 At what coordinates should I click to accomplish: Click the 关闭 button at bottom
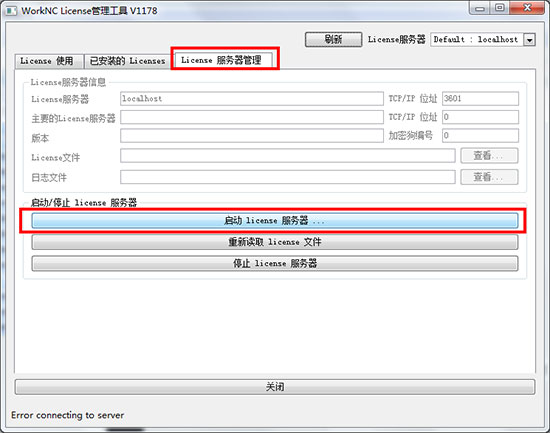tap(275, 387)
